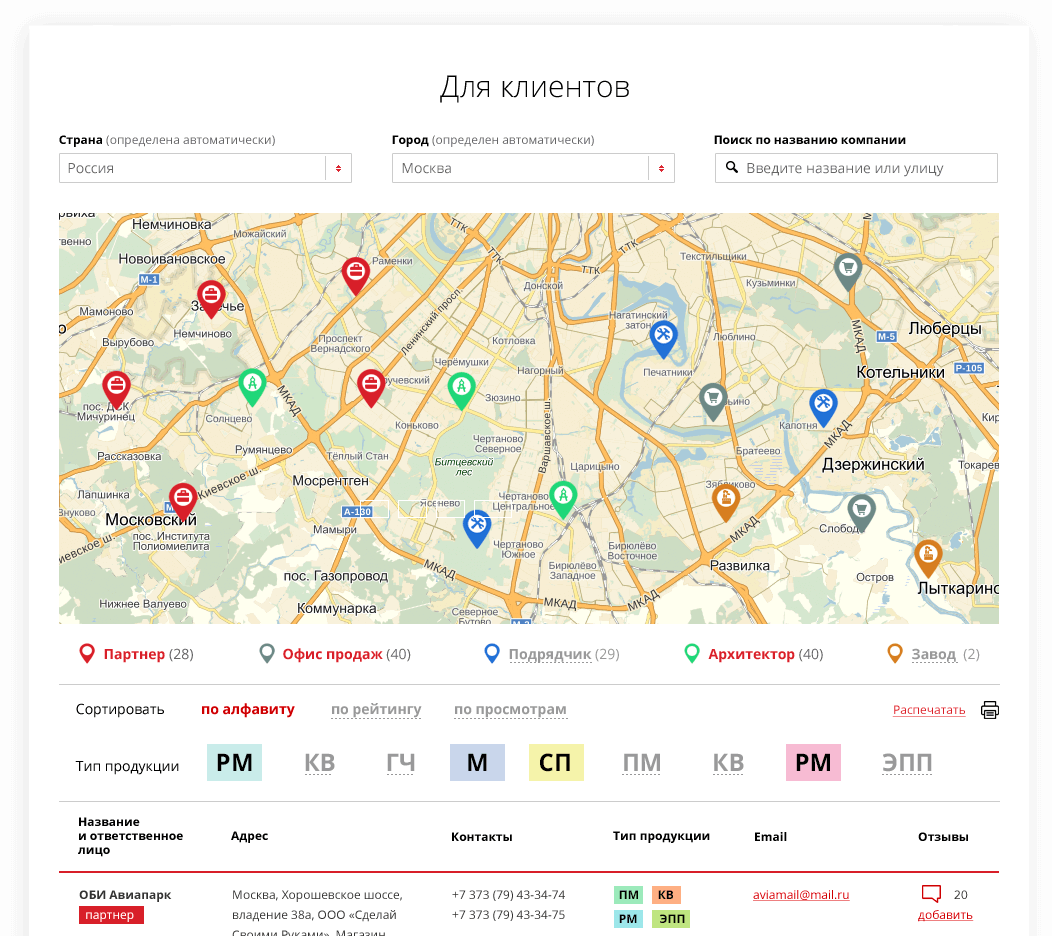Open the blue contractor pin near Капотня
The height and width of the screenshot is (936, 1052).
click(x=823, y=407)
